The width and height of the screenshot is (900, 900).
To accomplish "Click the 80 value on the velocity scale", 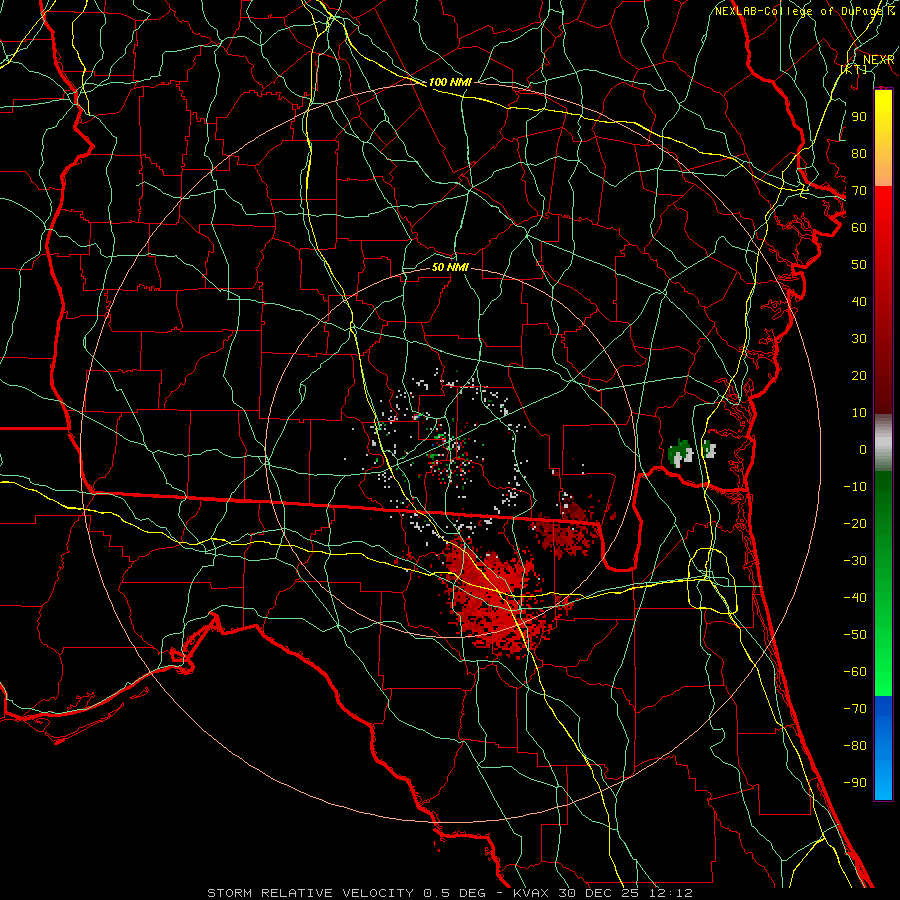I will [x=859, y=153].
